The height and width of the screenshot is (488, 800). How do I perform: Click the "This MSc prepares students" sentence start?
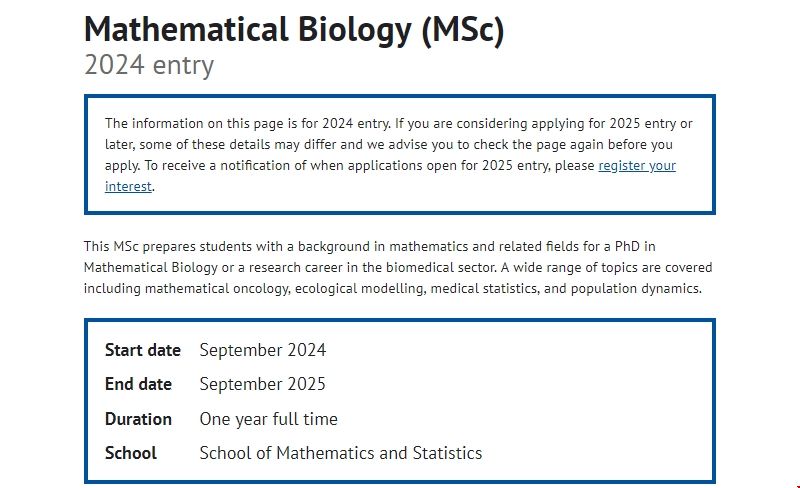pyautogui.click(x=160, y=246)
